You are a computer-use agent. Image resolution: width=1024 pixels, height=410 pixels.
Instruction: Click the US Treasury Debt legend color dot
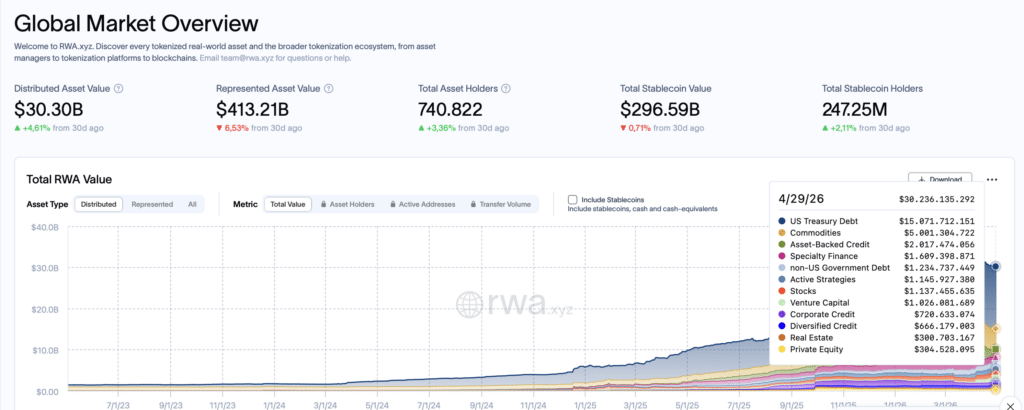(x=782, y=221)
